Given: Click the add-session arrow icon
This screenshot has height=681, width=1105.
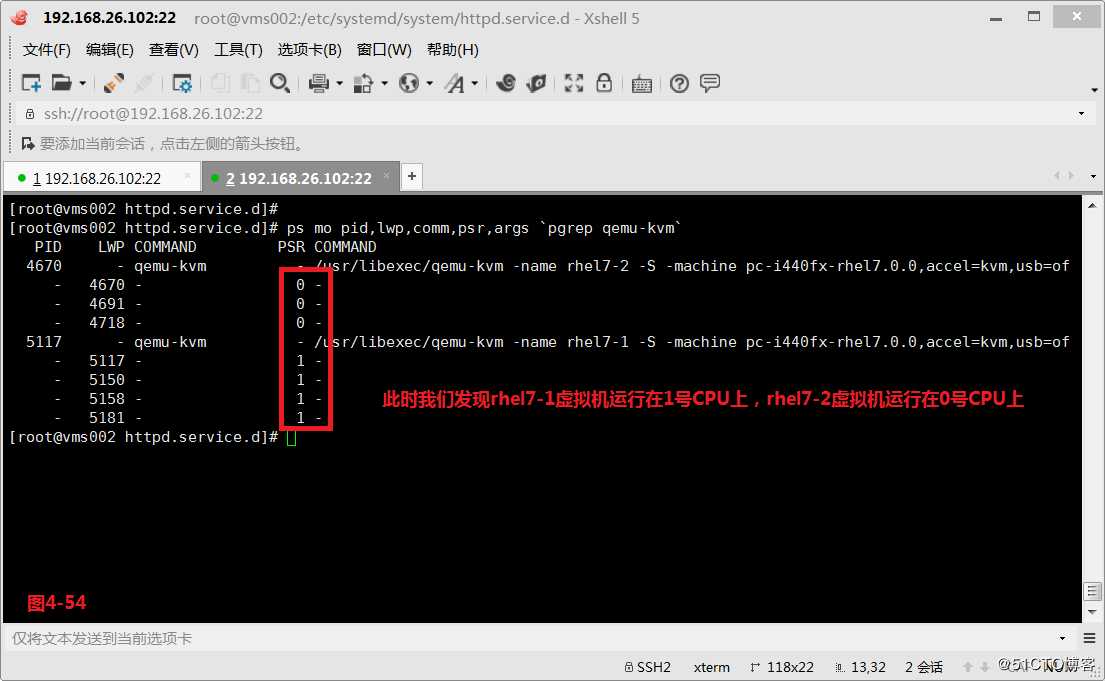Looking at the screenshot, I should 27,144.
